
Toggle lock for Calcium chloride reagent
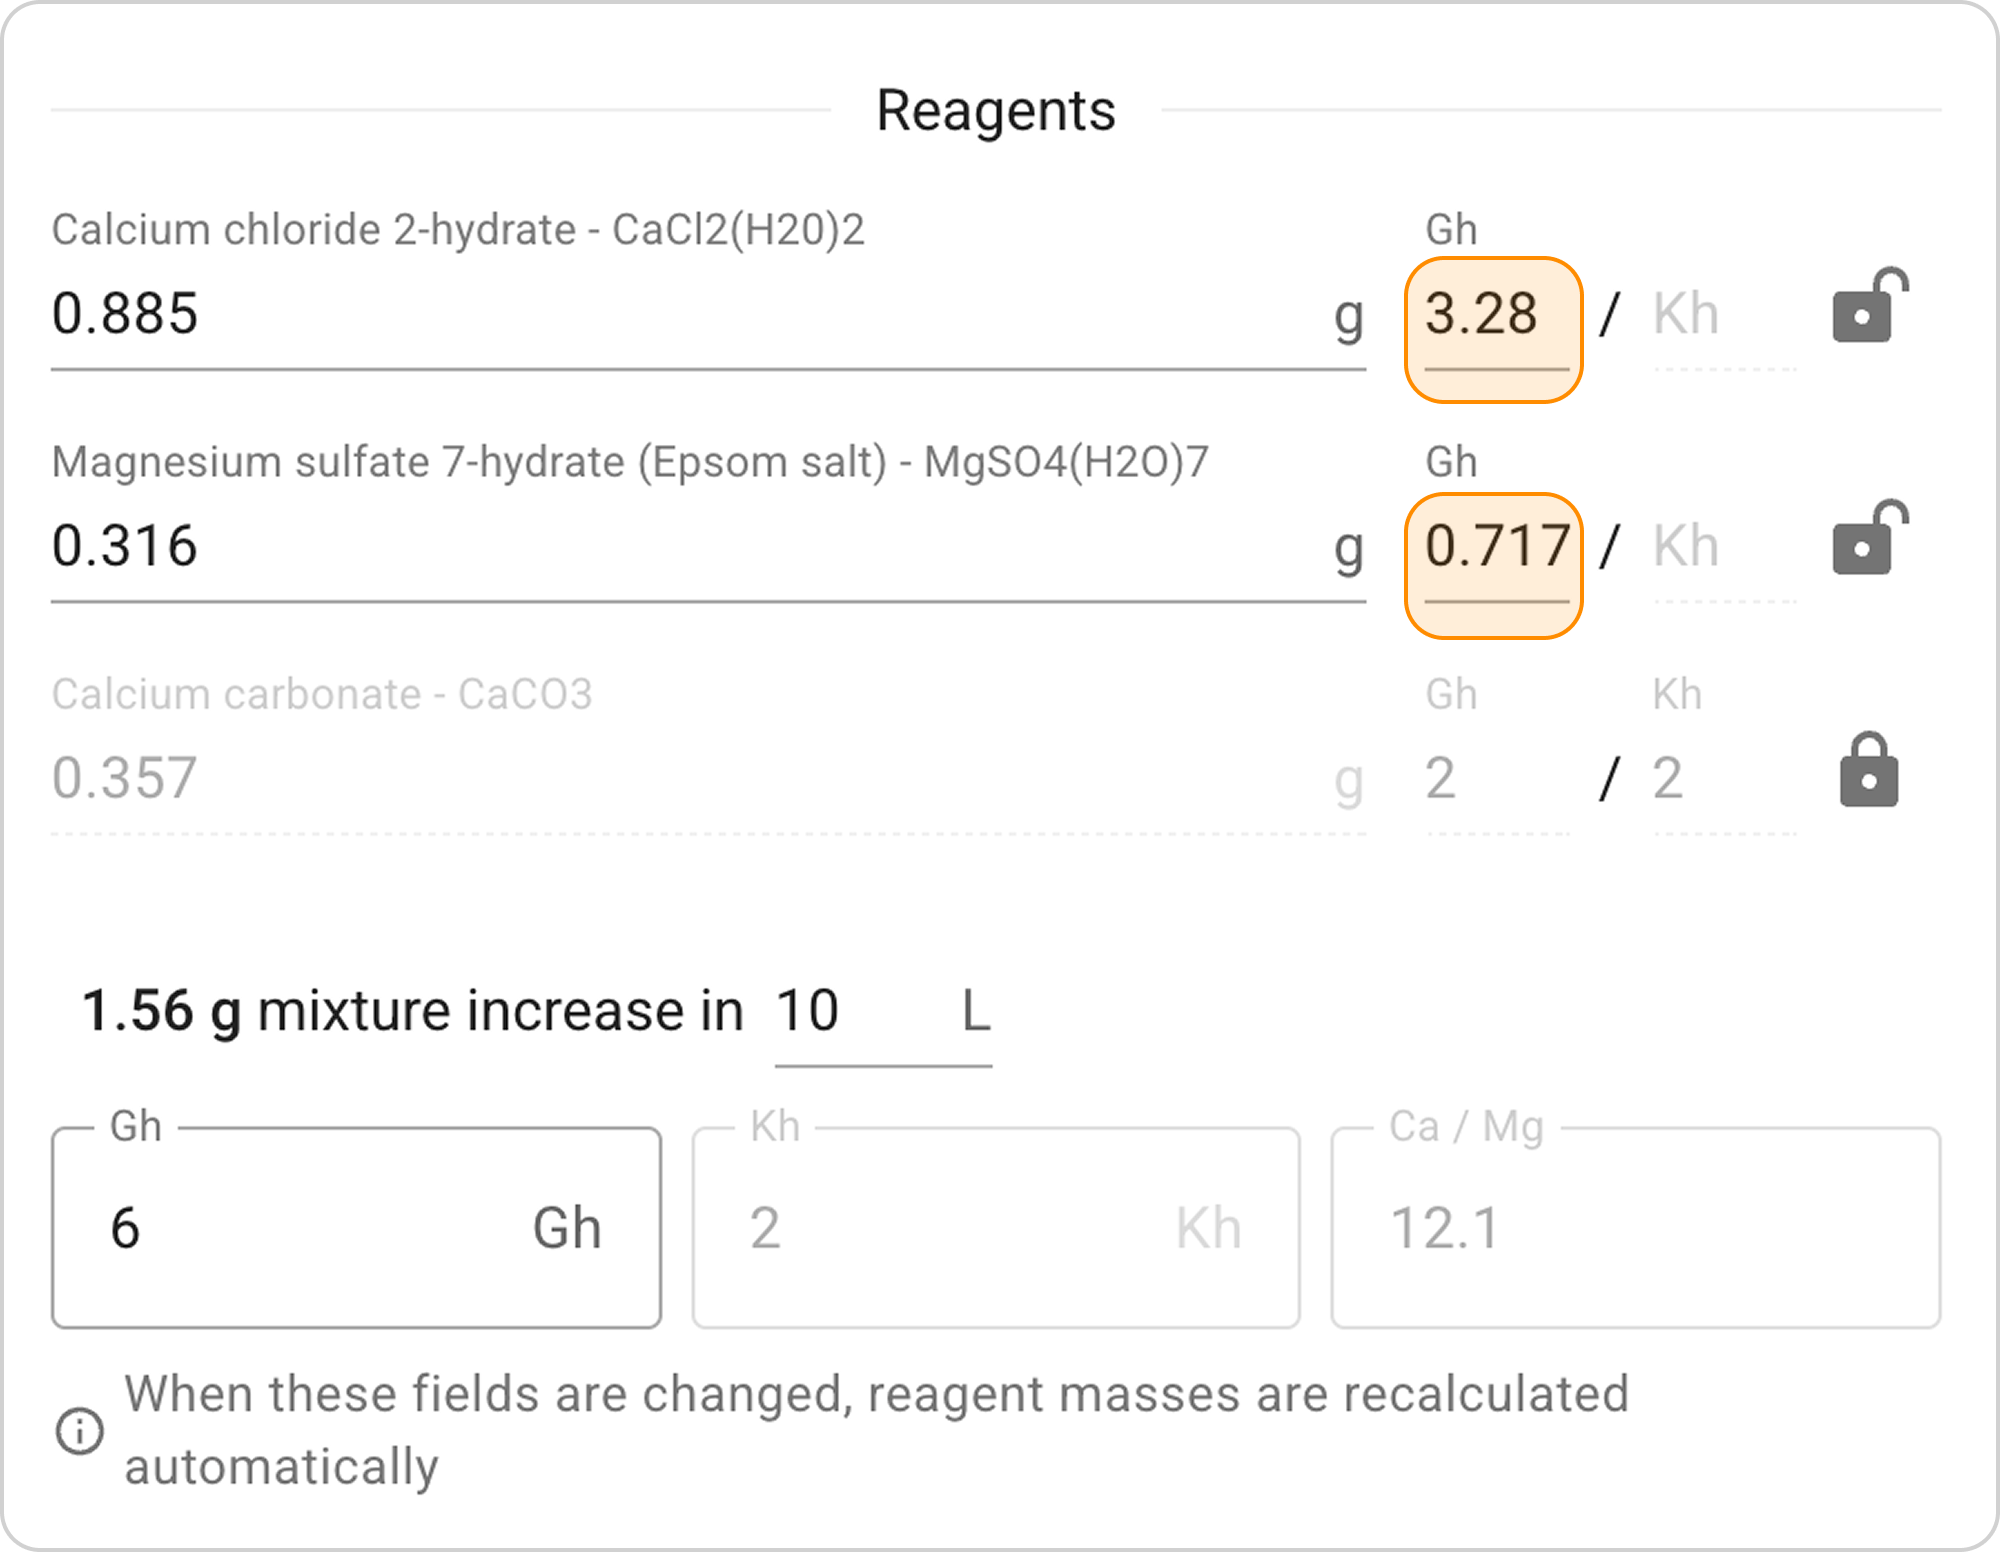pyautogui.click(x=1868, y=308)
